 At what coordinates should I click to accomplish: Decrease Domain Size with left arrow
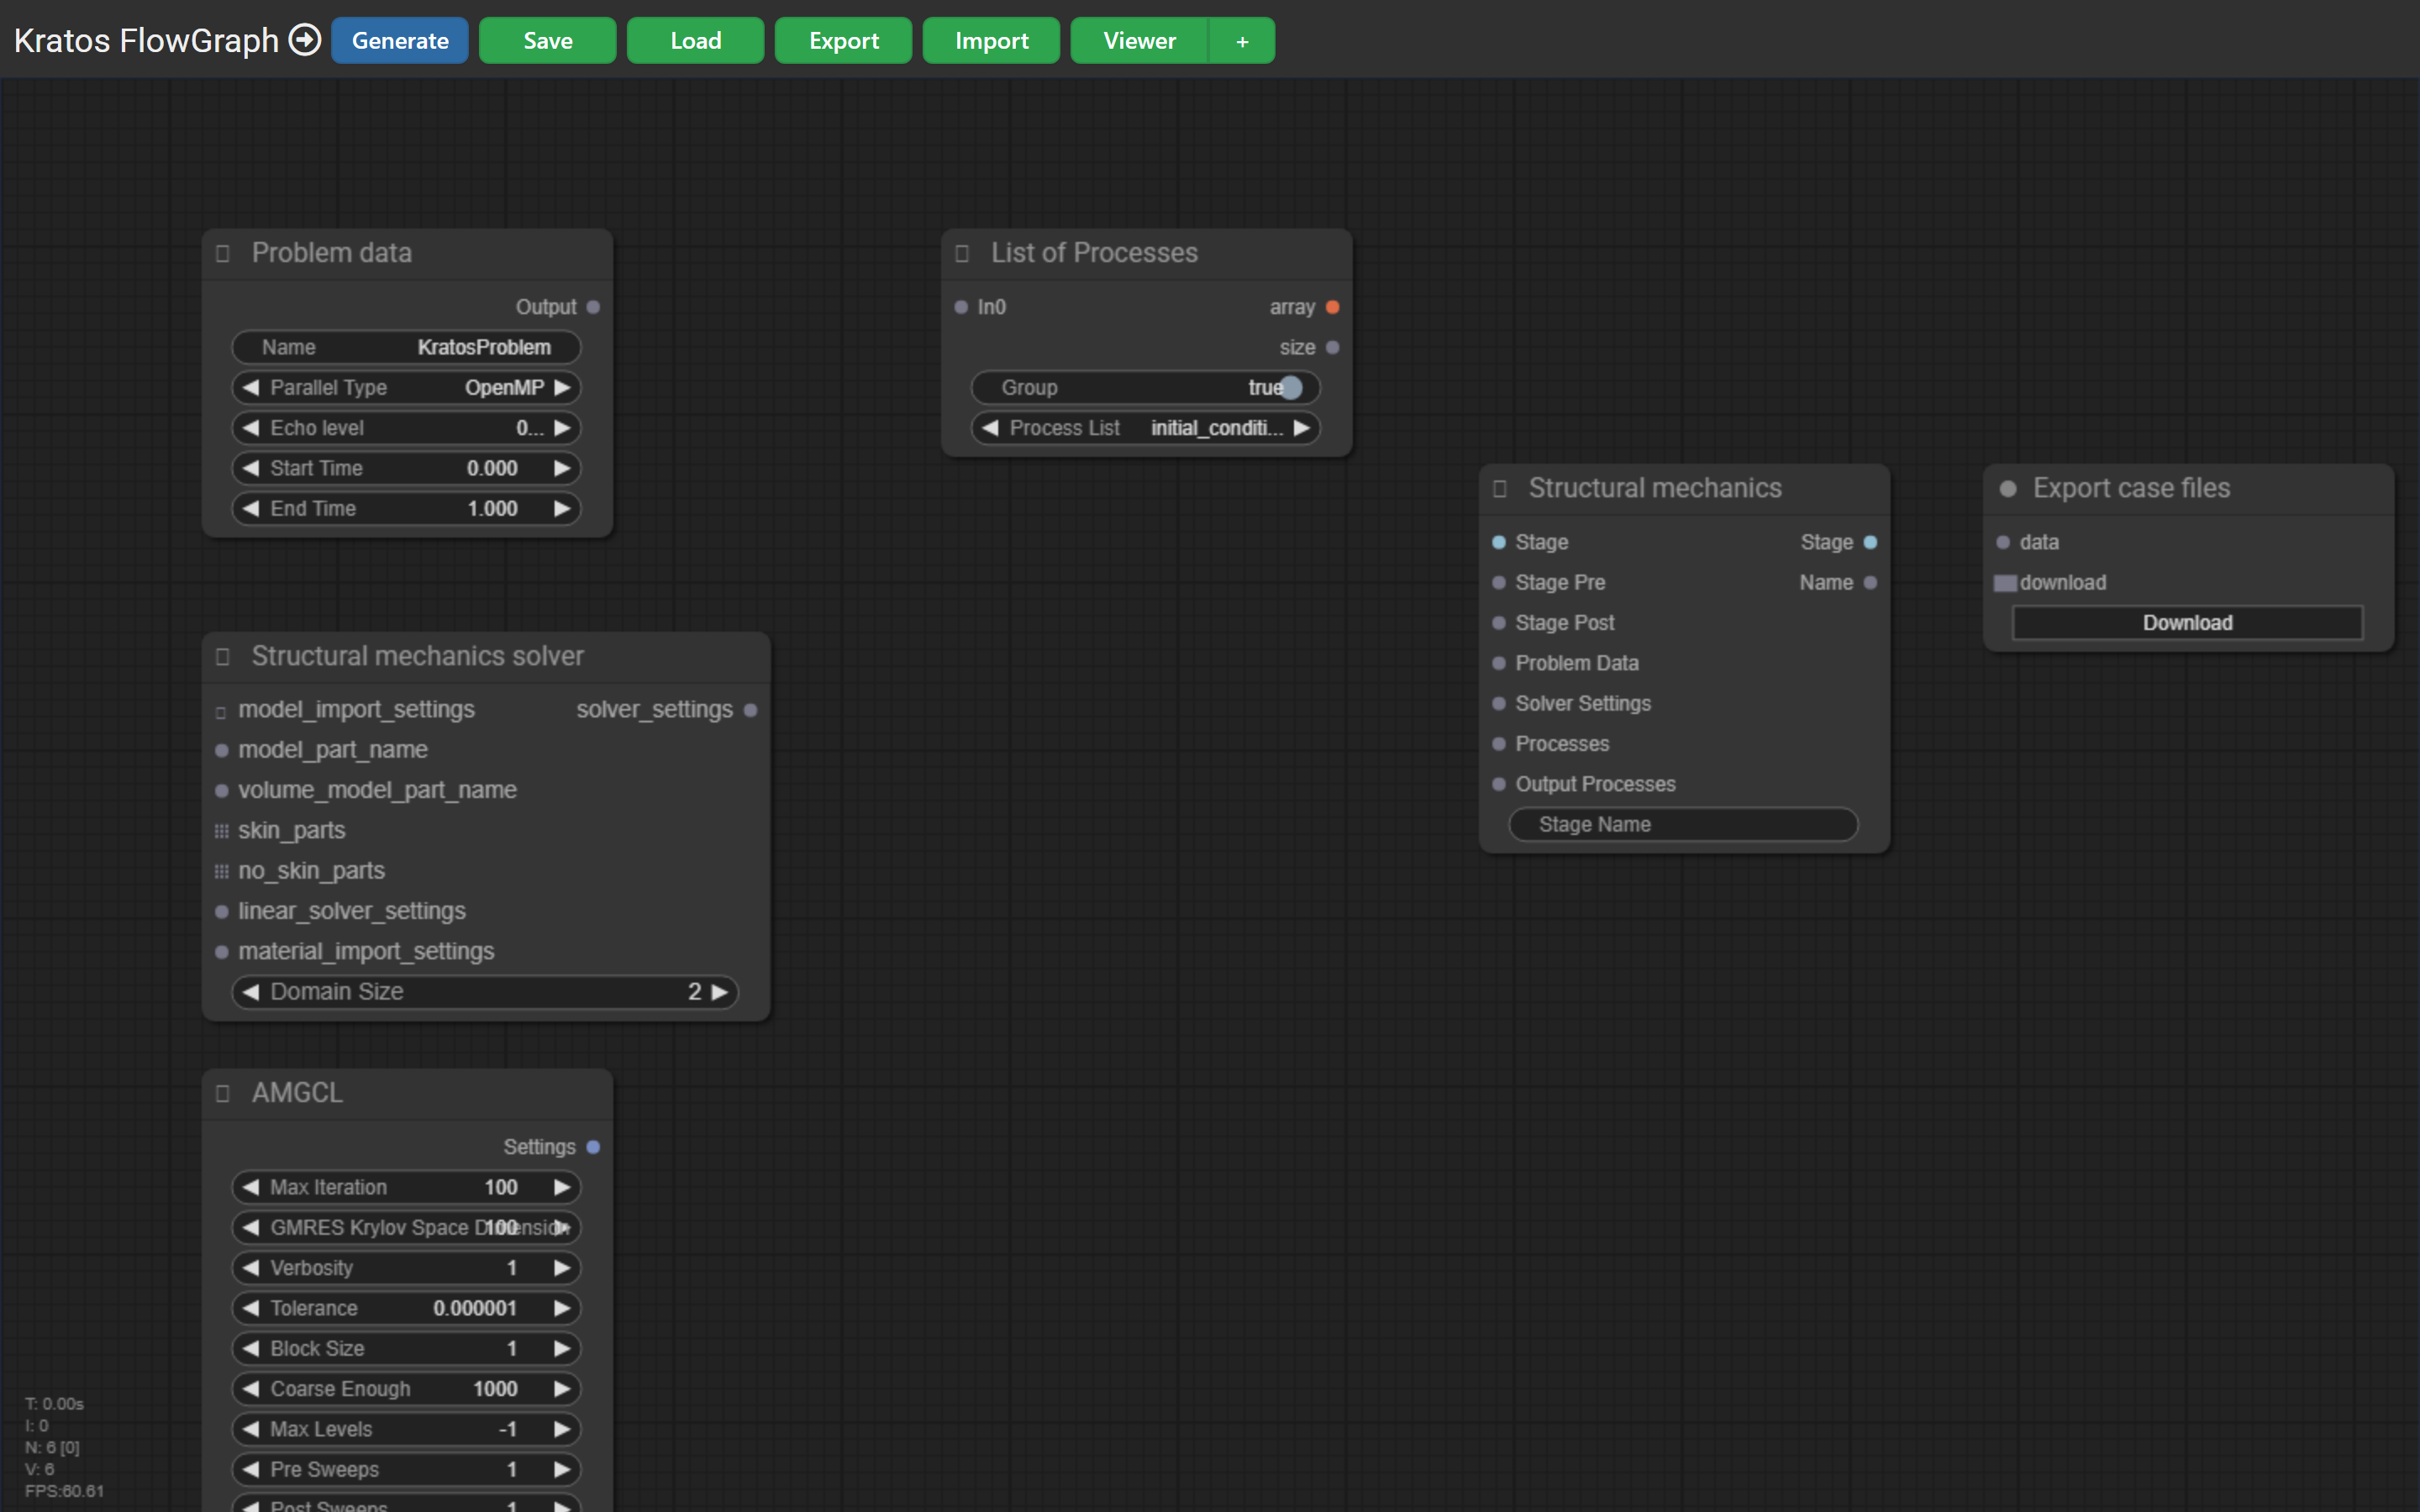pos(251,992)
